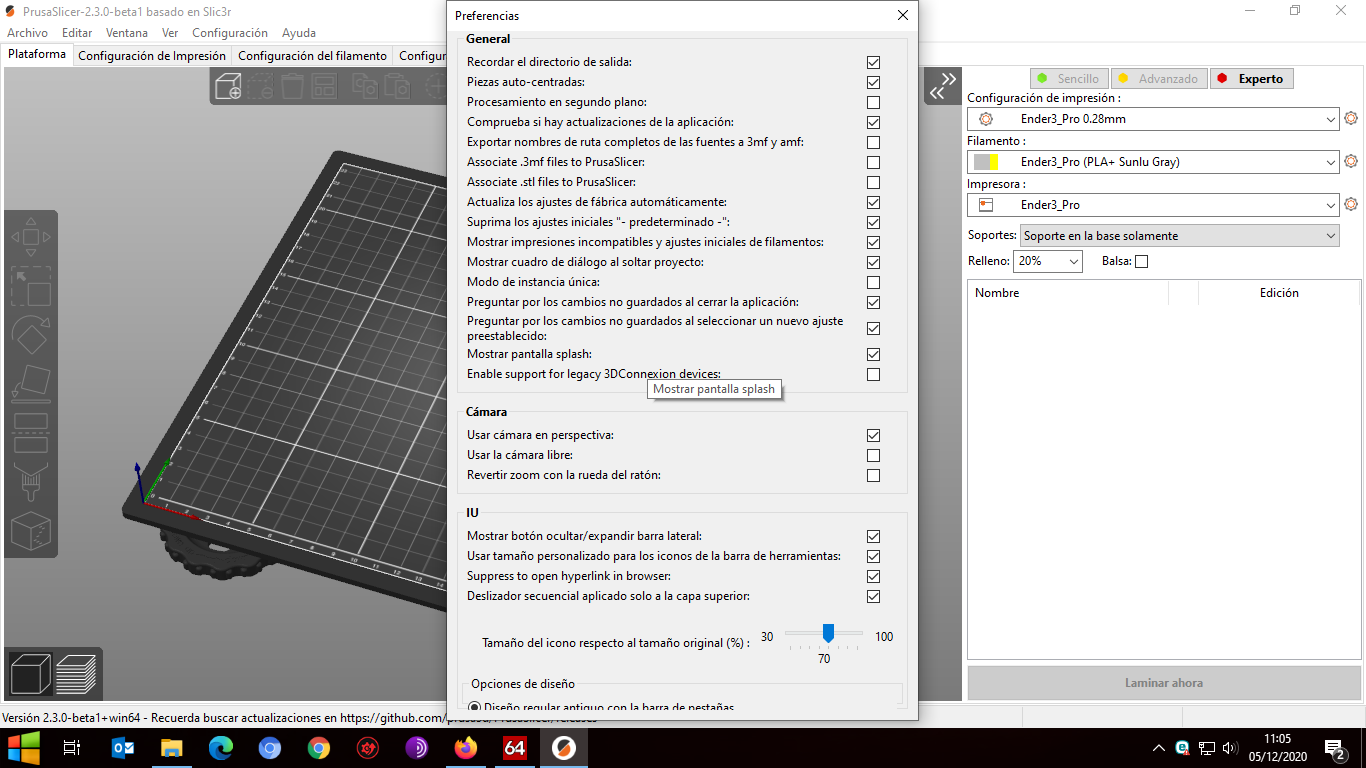The image size is (1366, 768).
Task: Open the Configuración menu
Action: (x=229, y=32)
